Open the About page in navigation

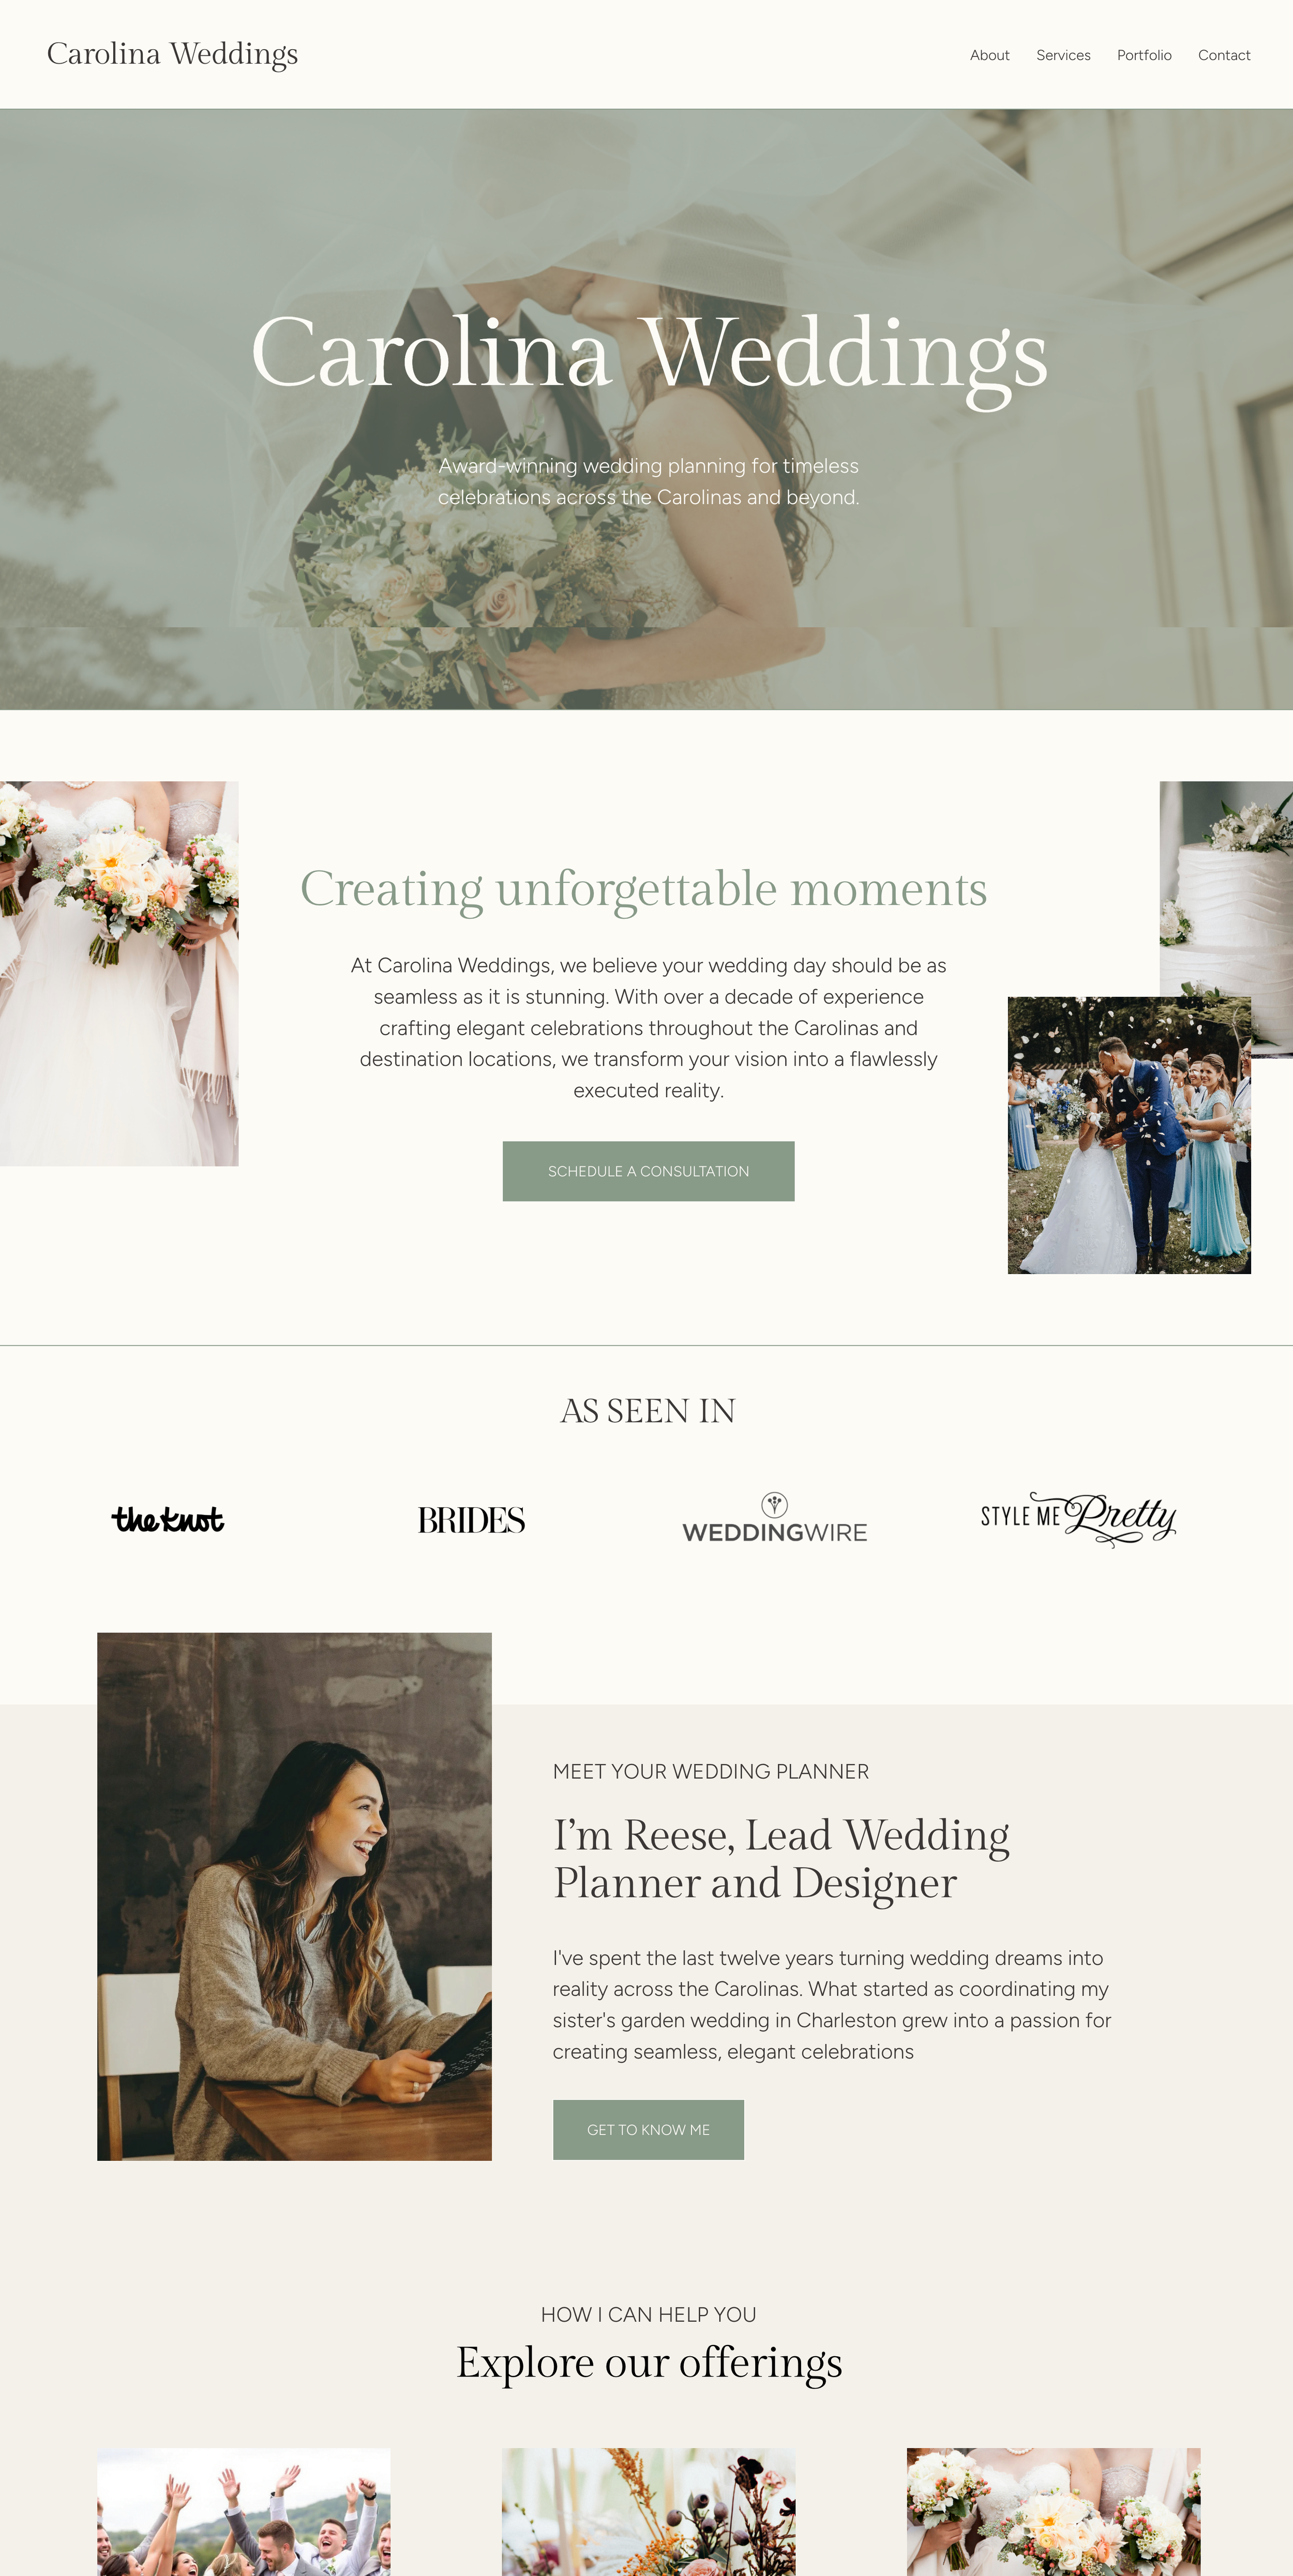989,55
